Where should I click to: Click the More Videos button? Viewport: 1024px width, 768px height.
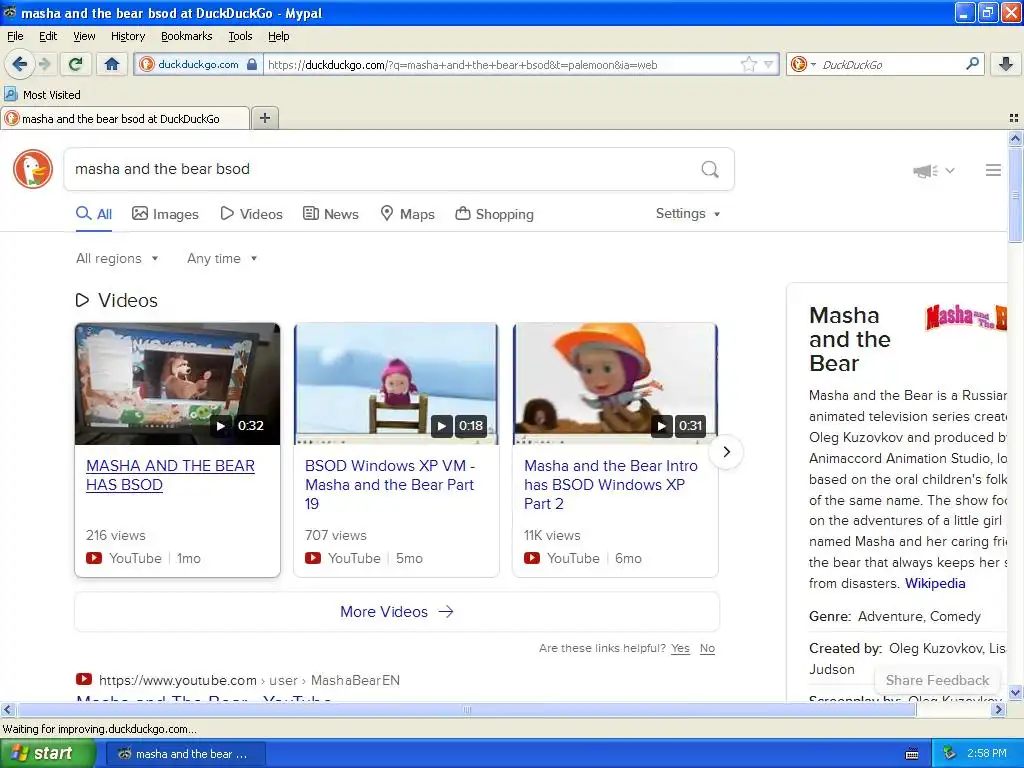click(x=396, y=612)
